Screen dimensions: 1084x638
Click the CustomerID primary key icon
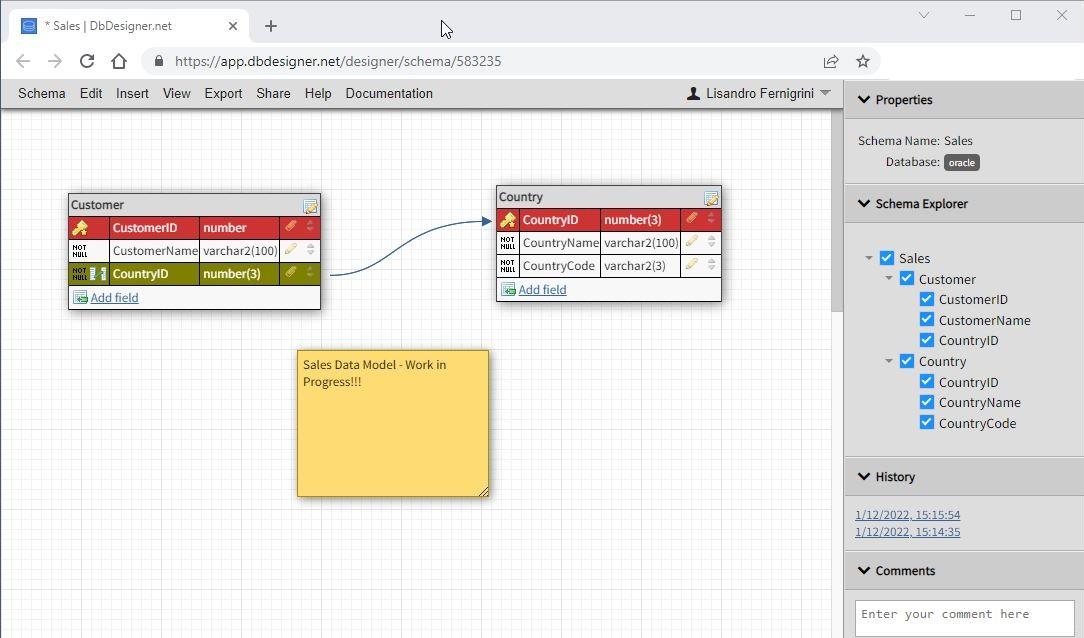click(80, 227)
